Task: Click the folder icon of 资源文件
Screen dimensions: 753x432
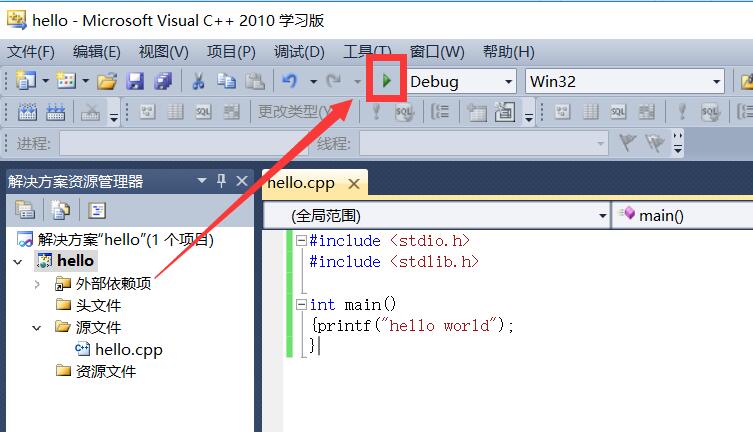Action: [63, 370]
